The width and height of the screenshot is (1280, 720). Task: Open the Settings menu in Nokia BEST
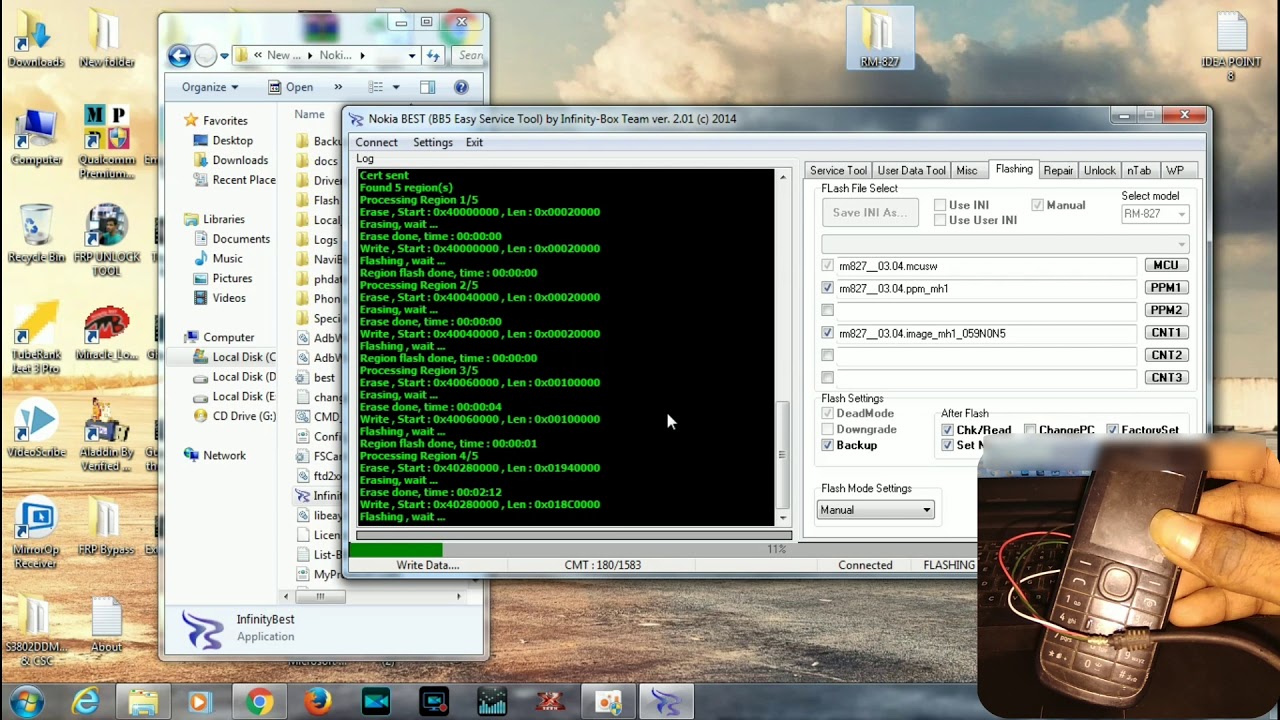coord(433,142)
